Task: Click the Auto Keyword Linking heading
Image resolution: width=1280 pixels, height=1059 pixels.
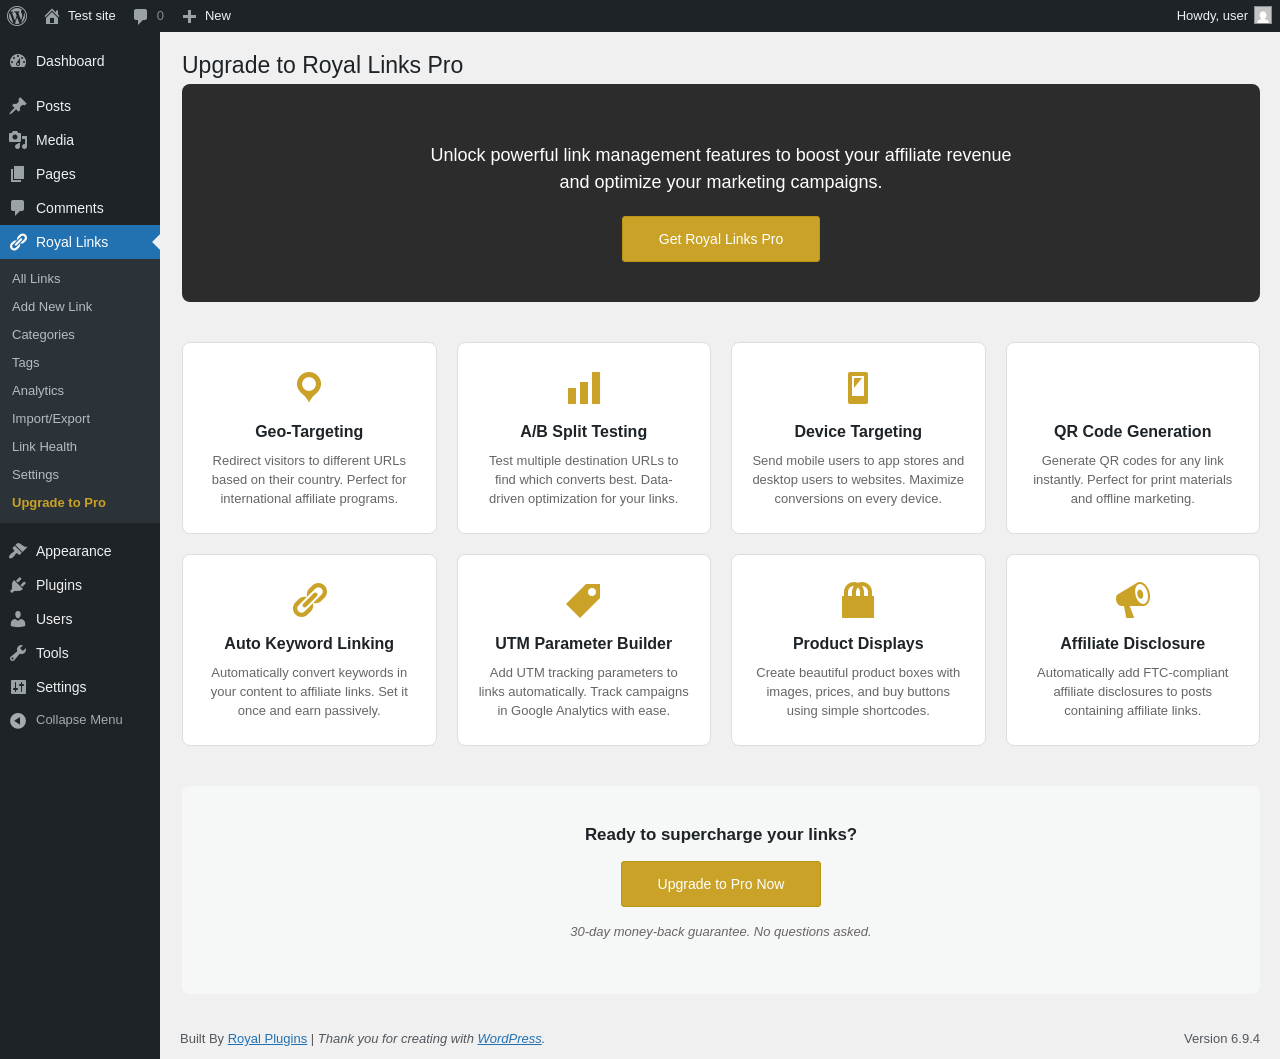Action: click(309, 644)
